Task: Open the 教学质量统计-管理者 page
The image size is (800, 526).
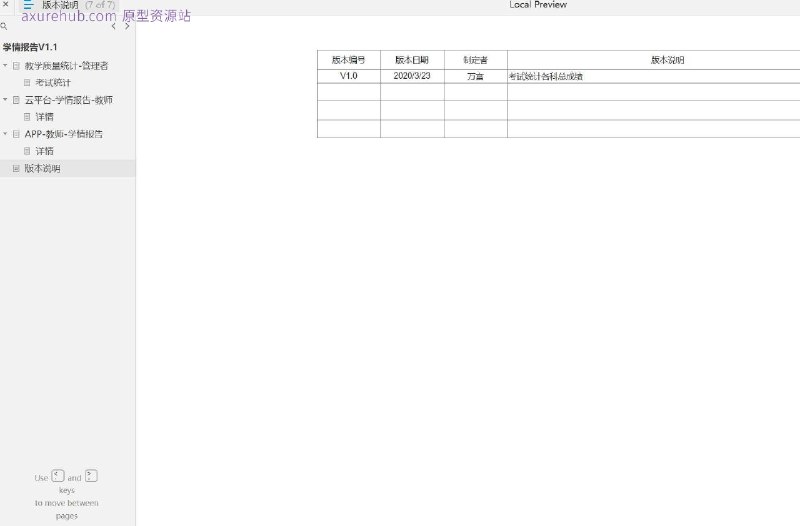Action: (66, 66)
